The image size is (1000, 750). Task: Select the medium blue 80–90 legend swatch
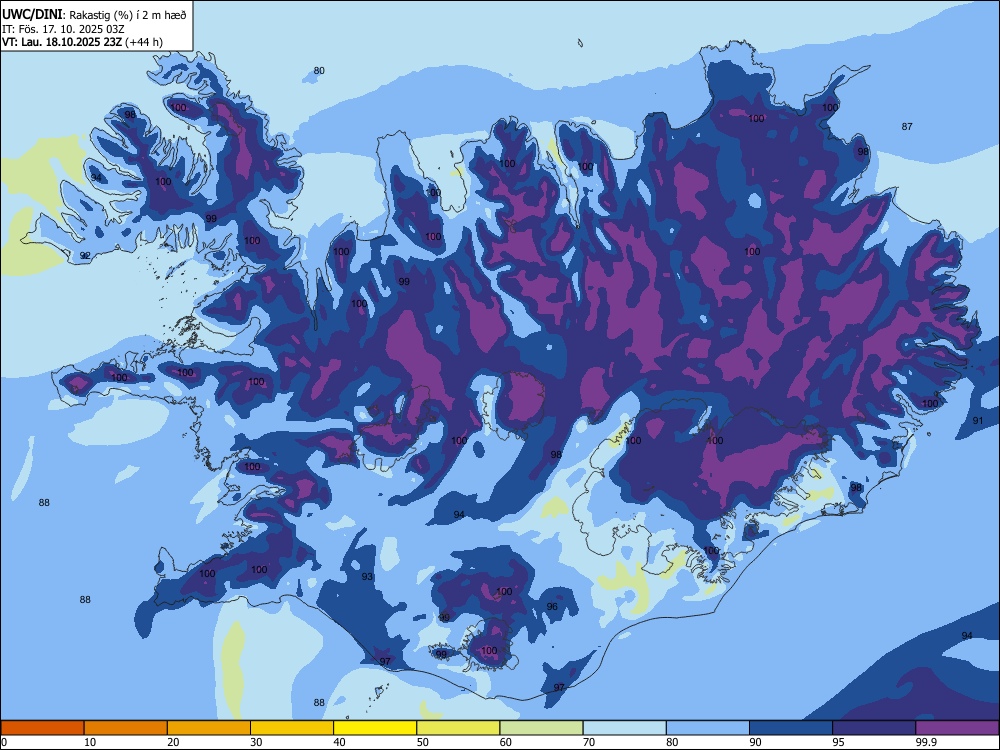[x=708, y=728]
